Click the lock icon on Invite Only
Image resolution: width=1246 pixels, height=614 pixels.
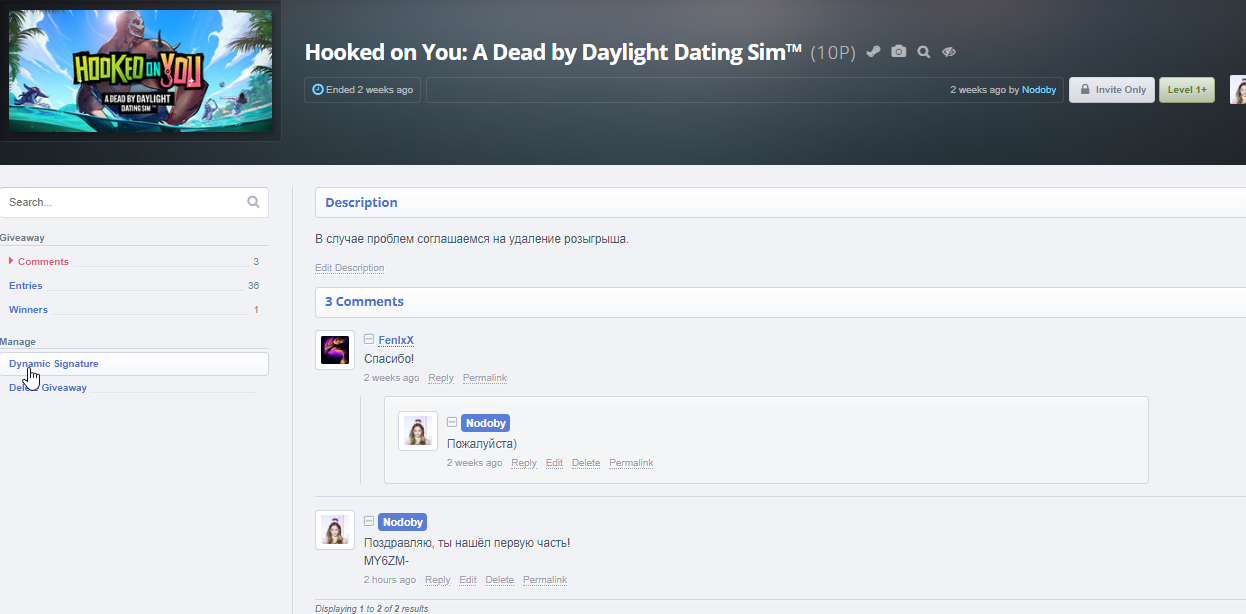click(1084, 90)
